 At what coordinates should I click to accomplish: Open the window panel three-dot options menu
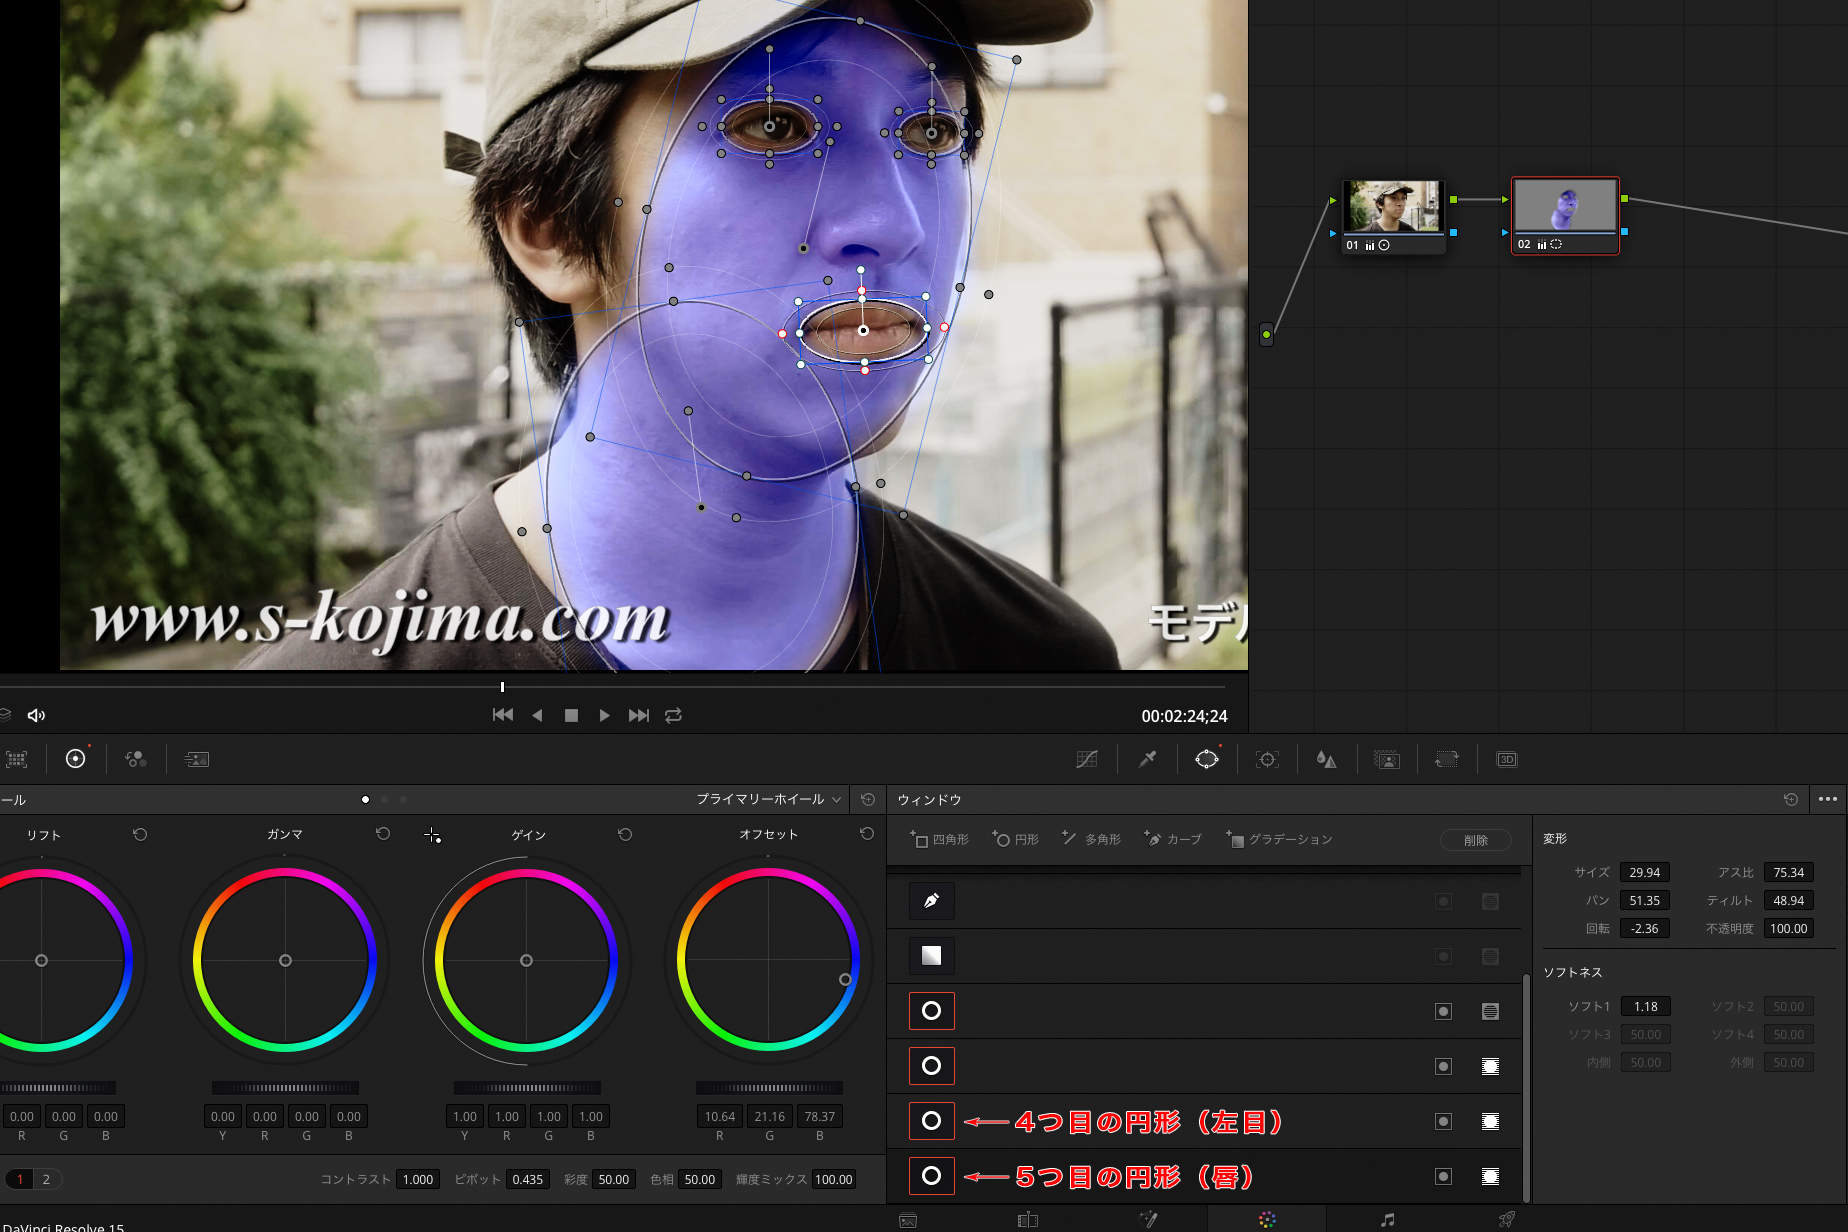1827,800
